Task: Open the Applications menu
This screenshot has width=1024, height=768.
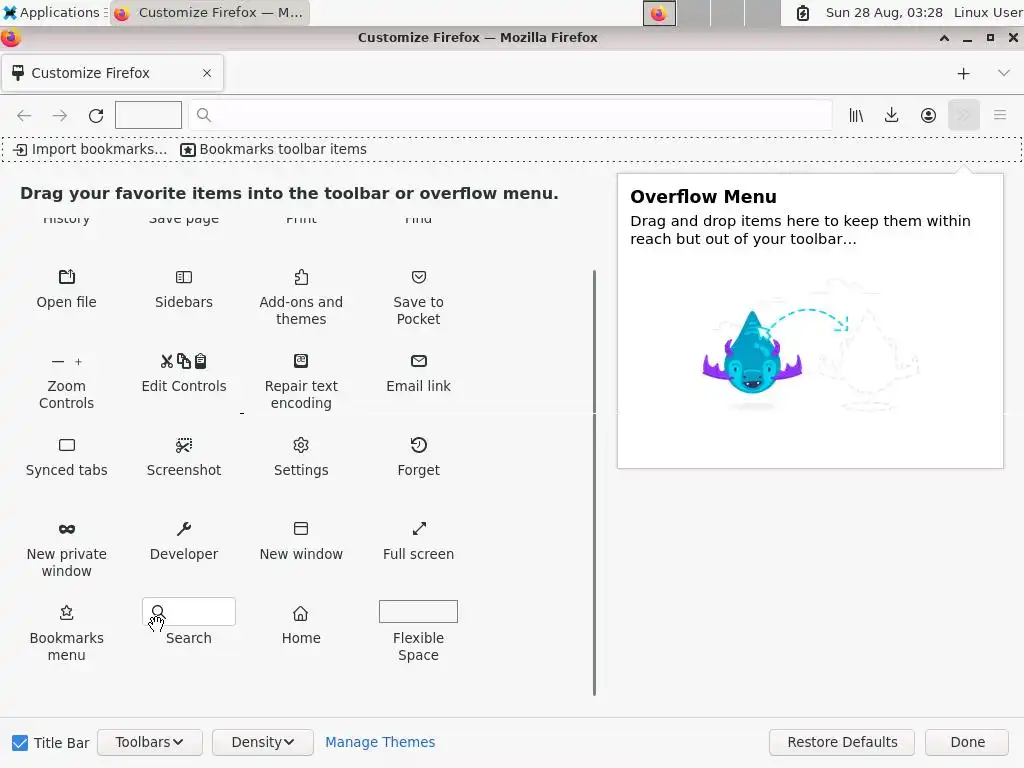Action: [54, 12]
